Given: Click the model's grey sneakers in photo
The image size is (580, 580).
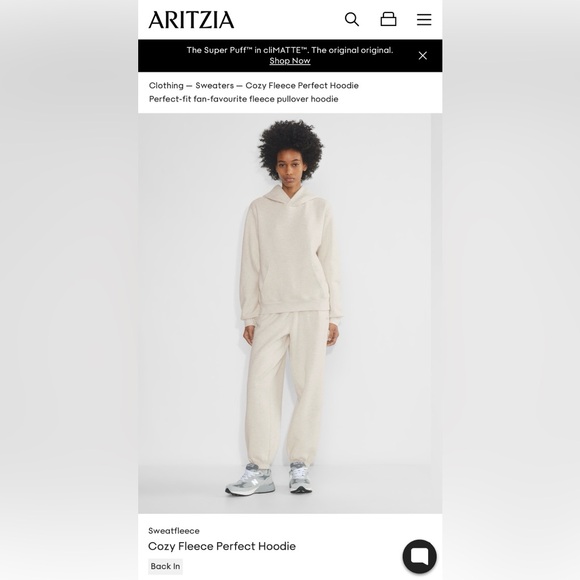Looking at the screenshot, I should 269,478.
